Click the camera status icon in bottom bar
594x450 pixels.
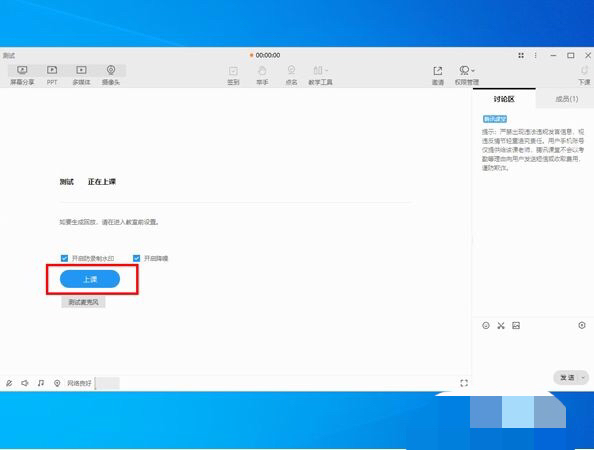click(57, 383)
